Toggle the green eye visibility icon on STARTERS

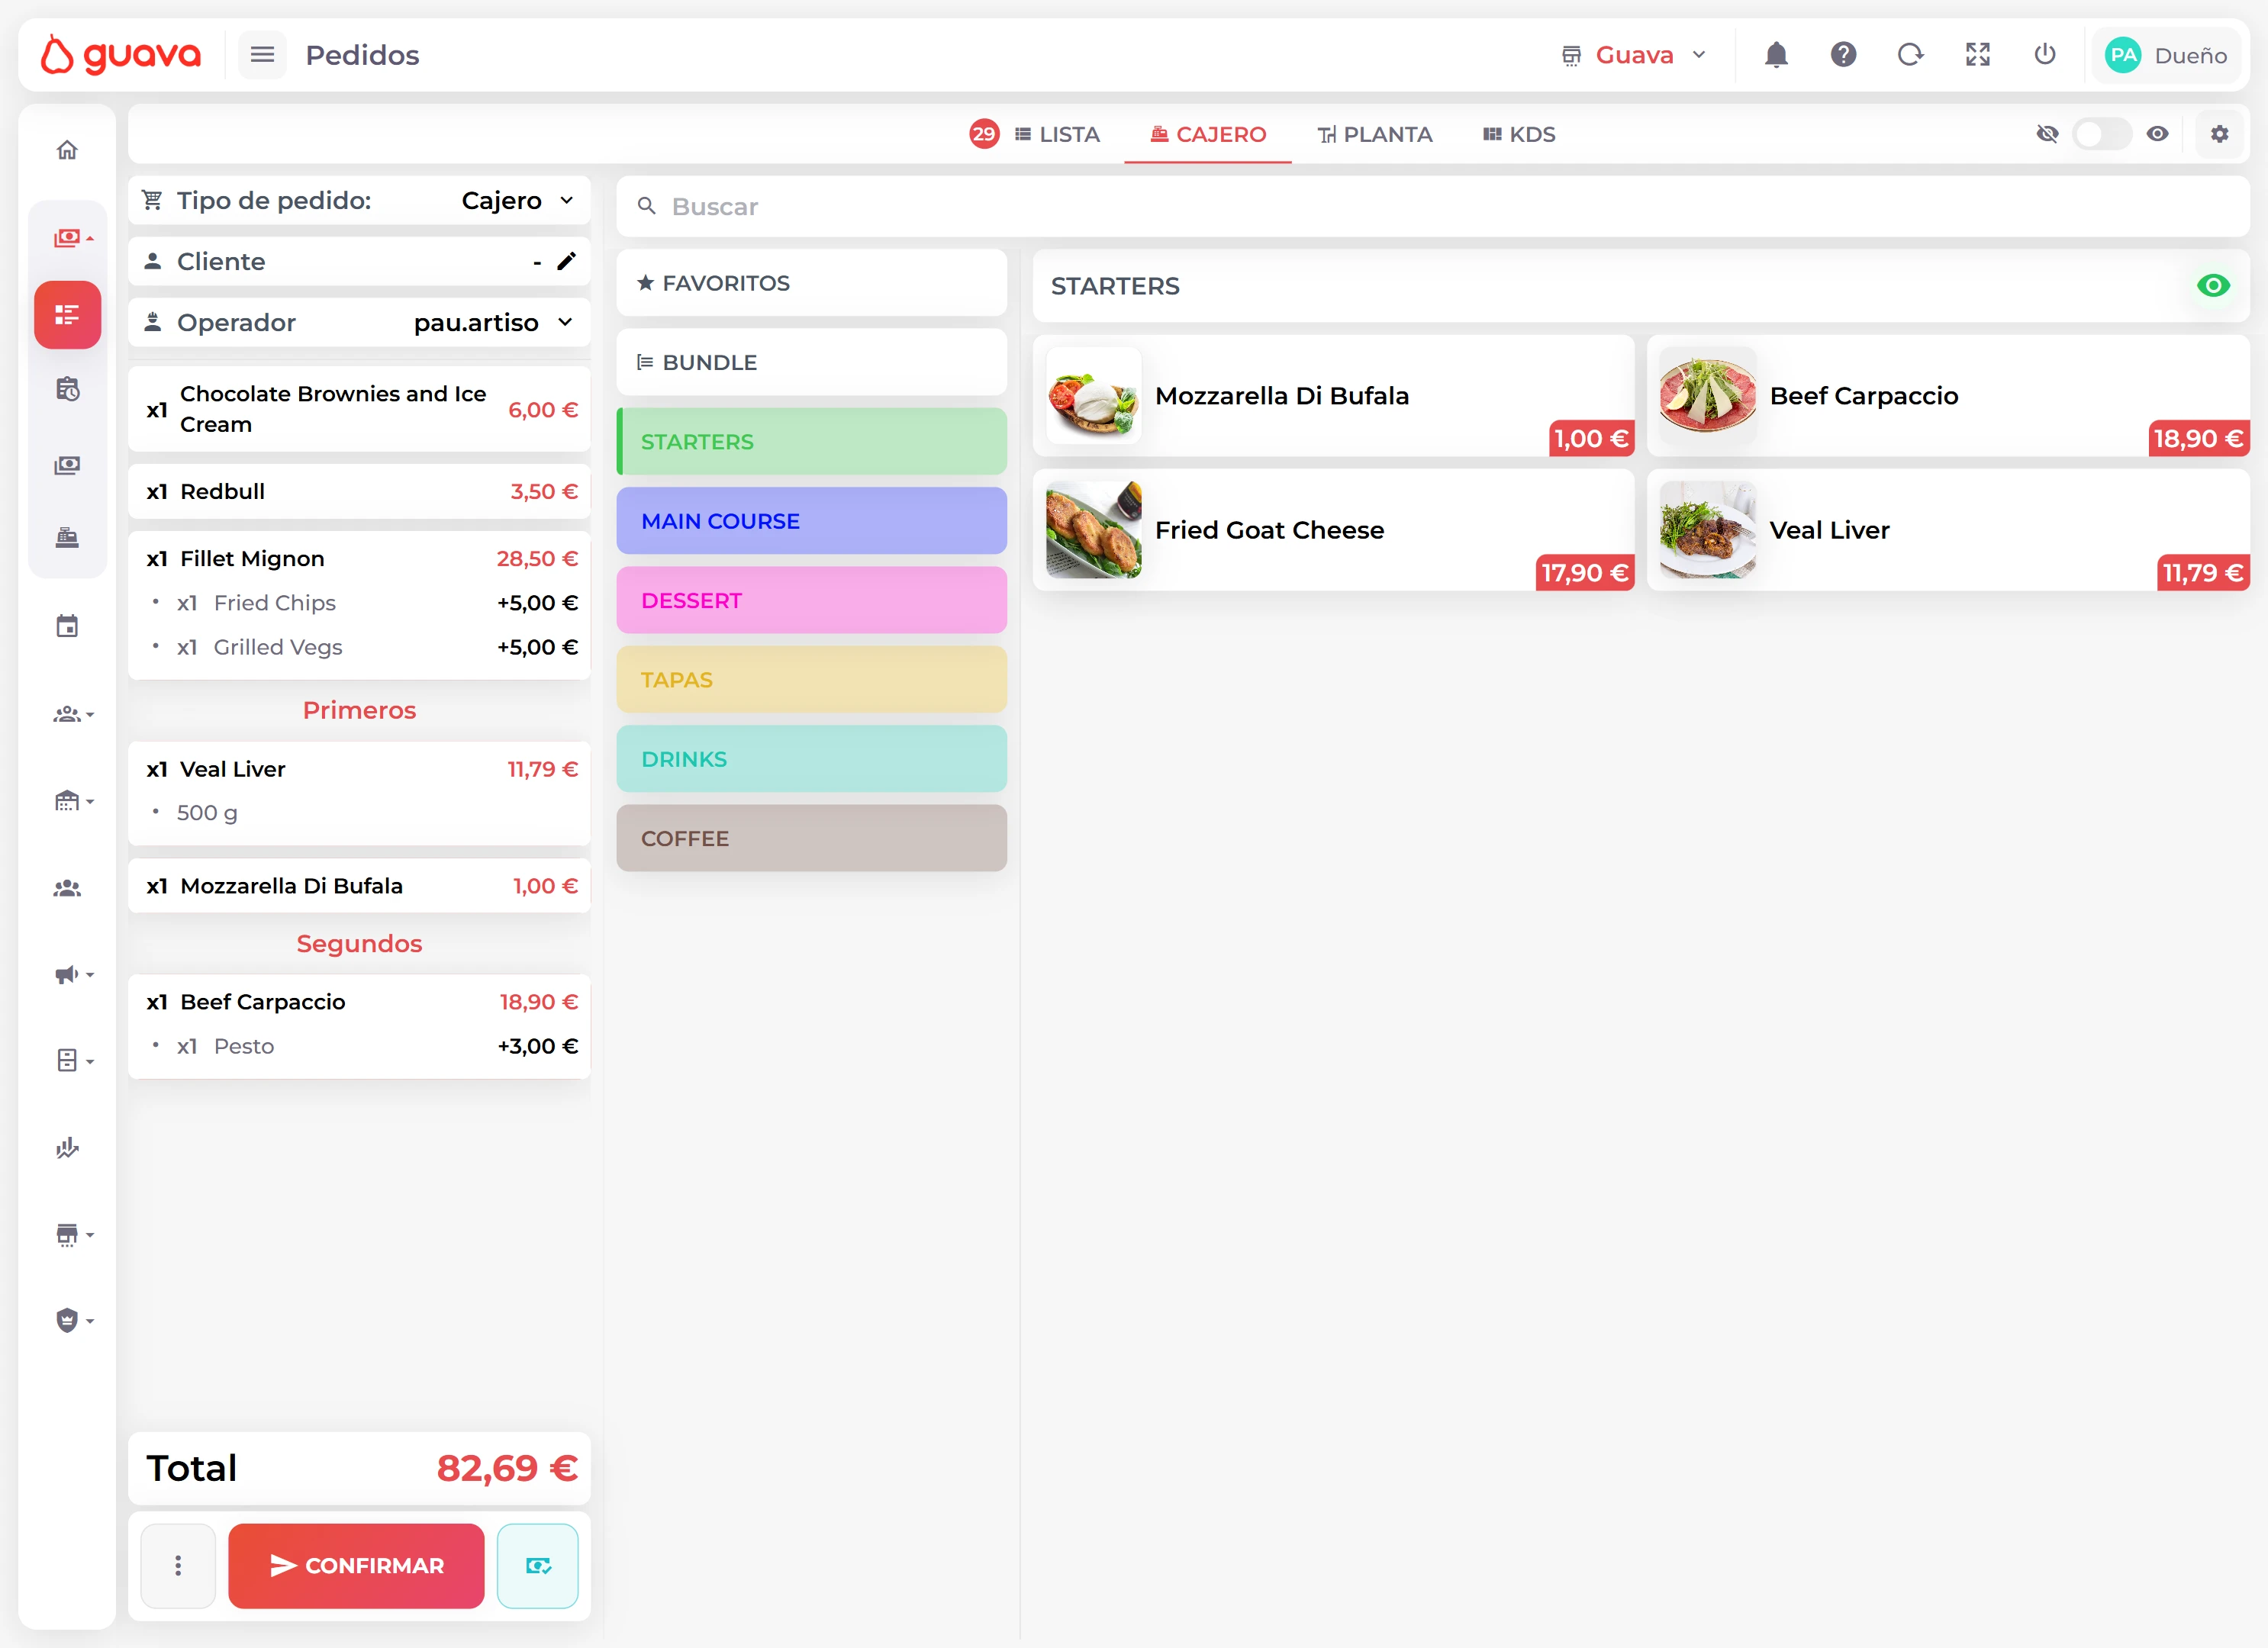(2213, 286)
